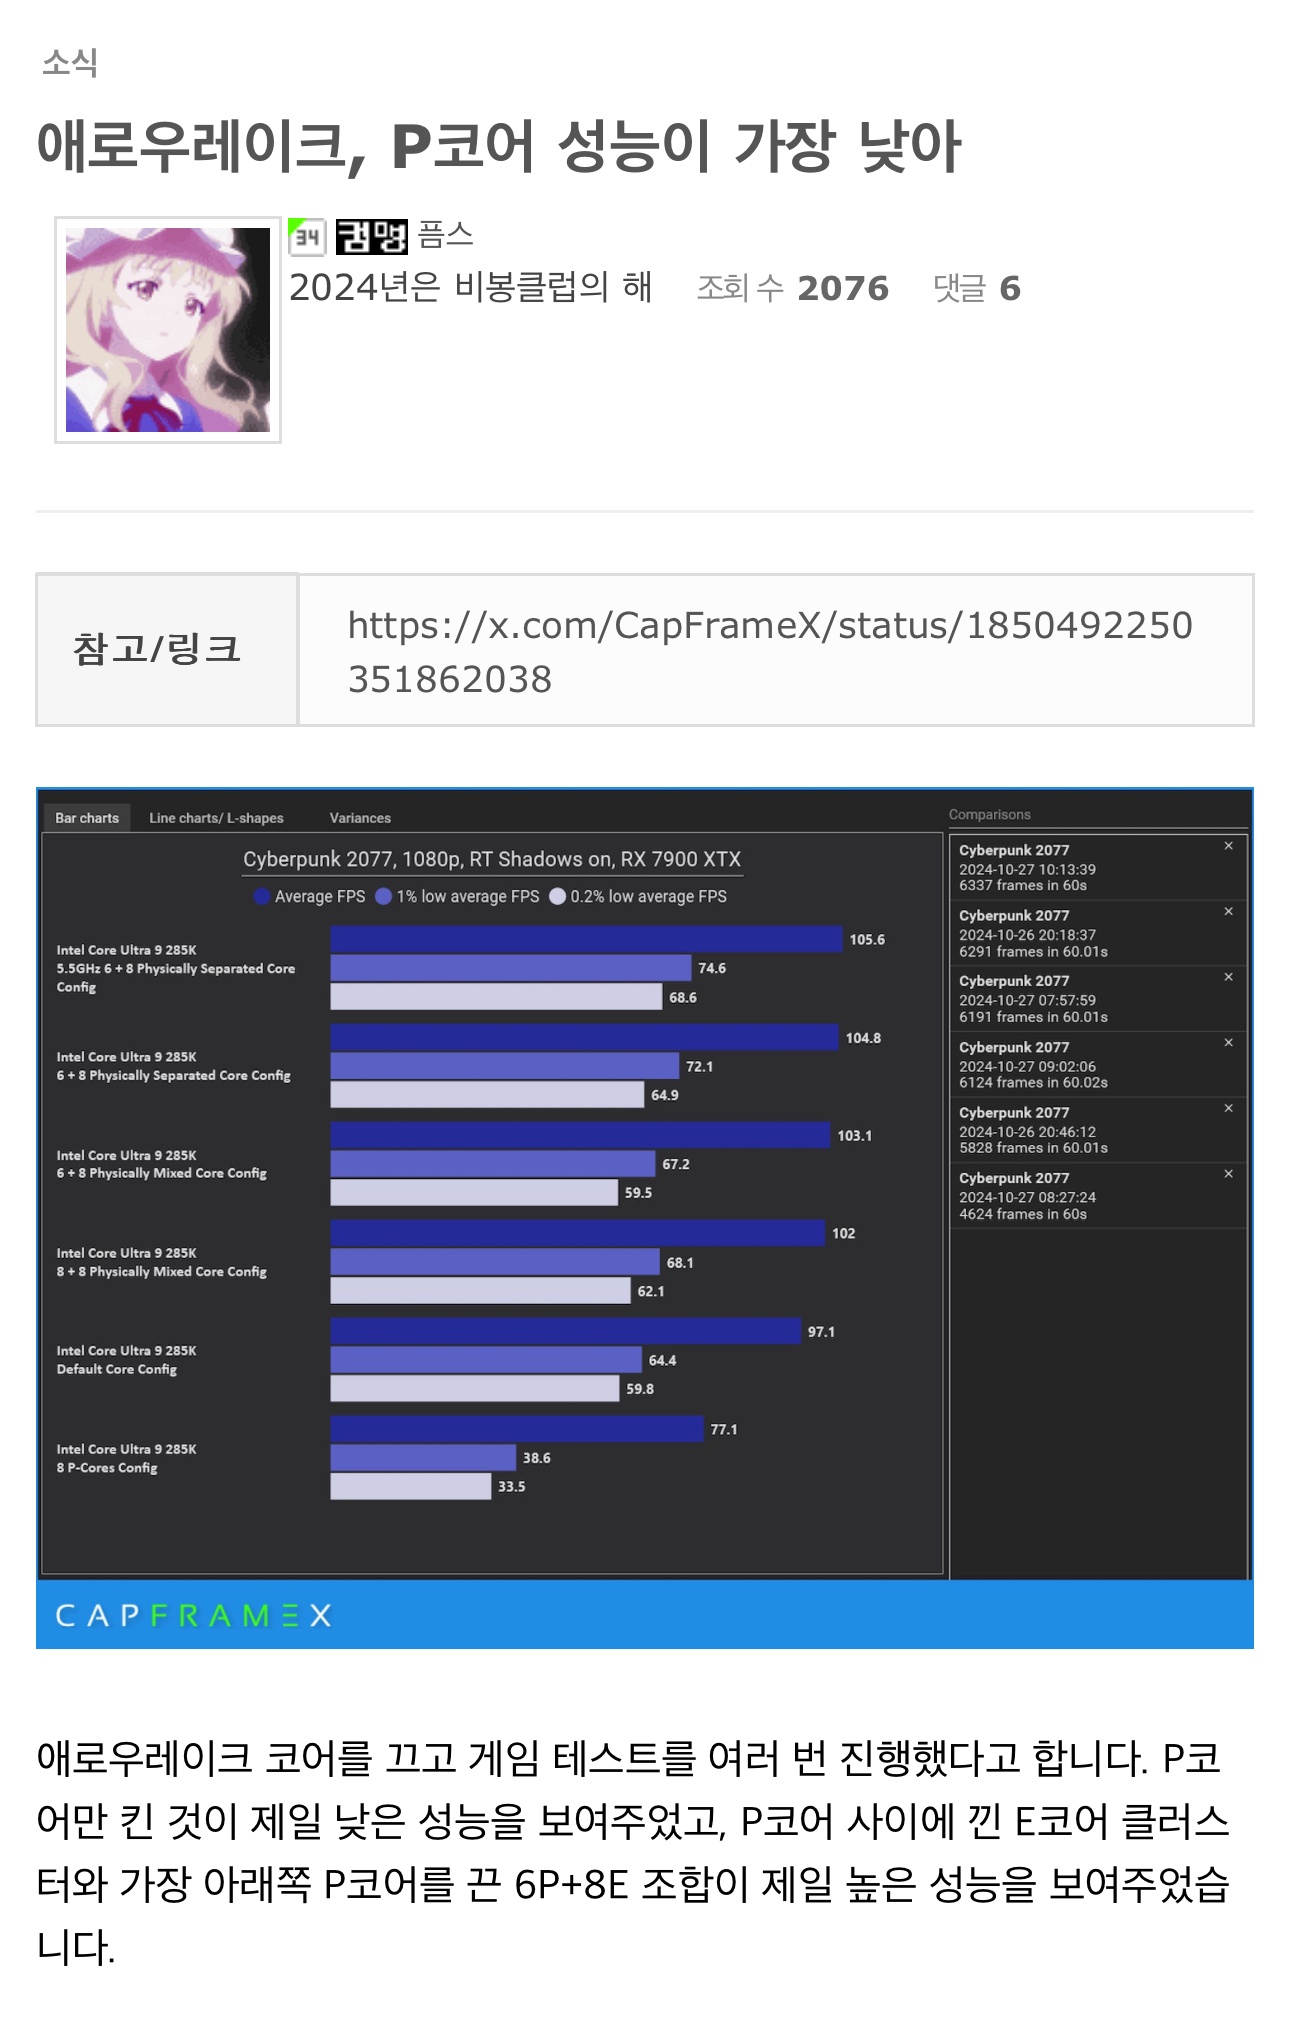Select comparison with 6291 frames in 60.01s
This screenshot has height=2035, width=1290.
(x=1097, y=933)
